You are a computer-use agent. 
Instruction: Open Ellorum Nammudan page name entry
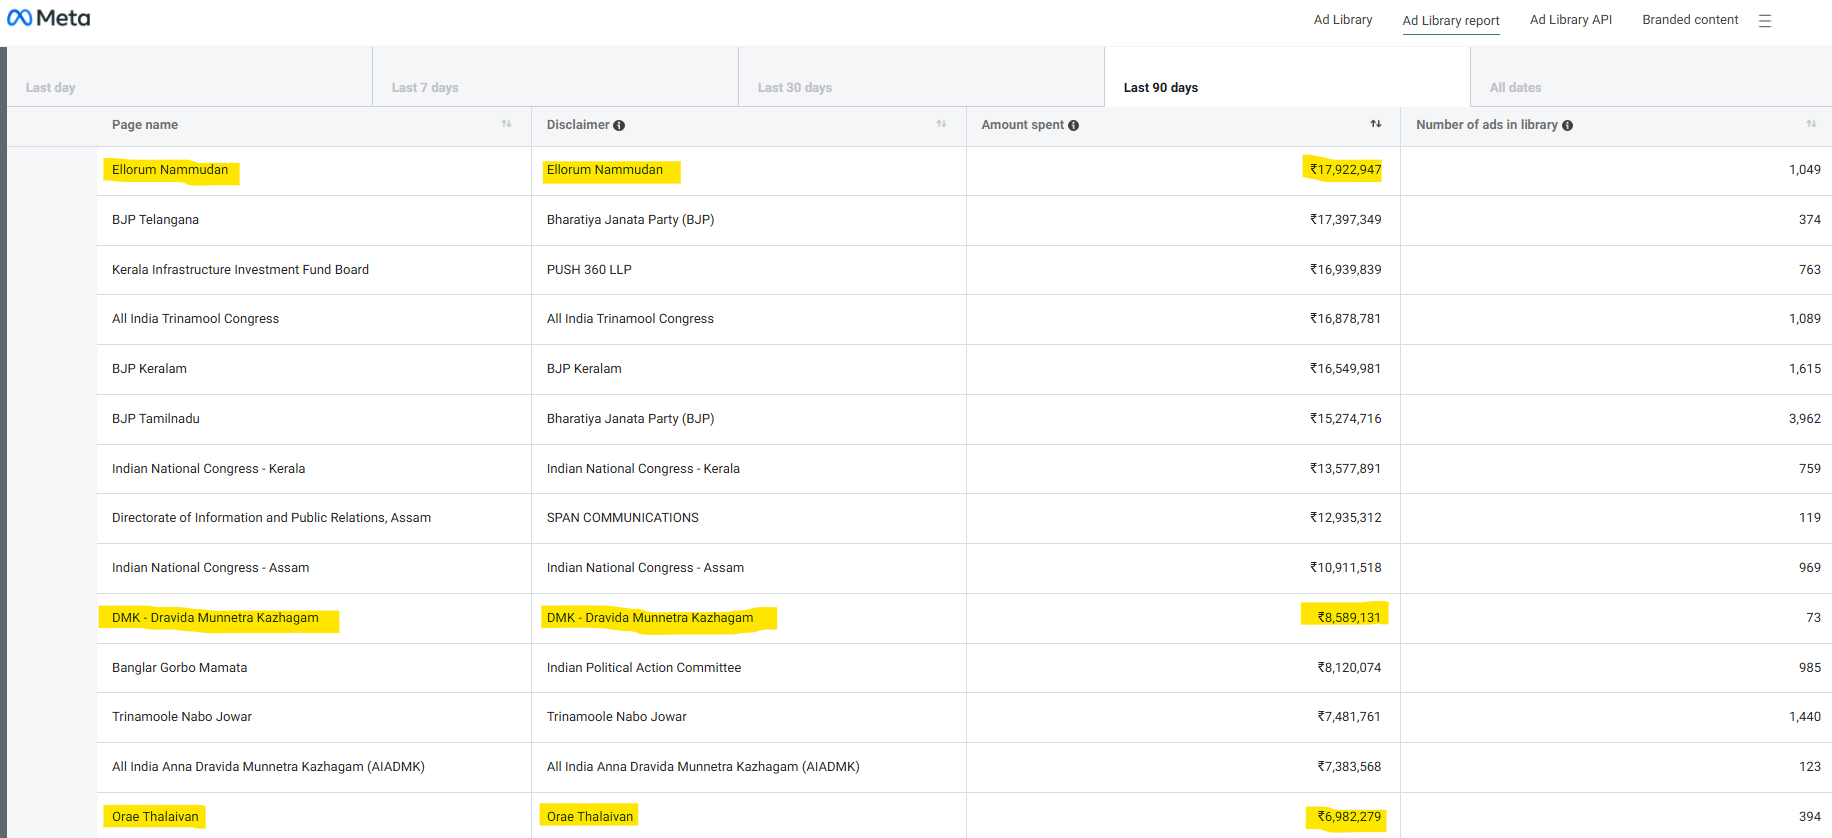(x=170, y=170)
